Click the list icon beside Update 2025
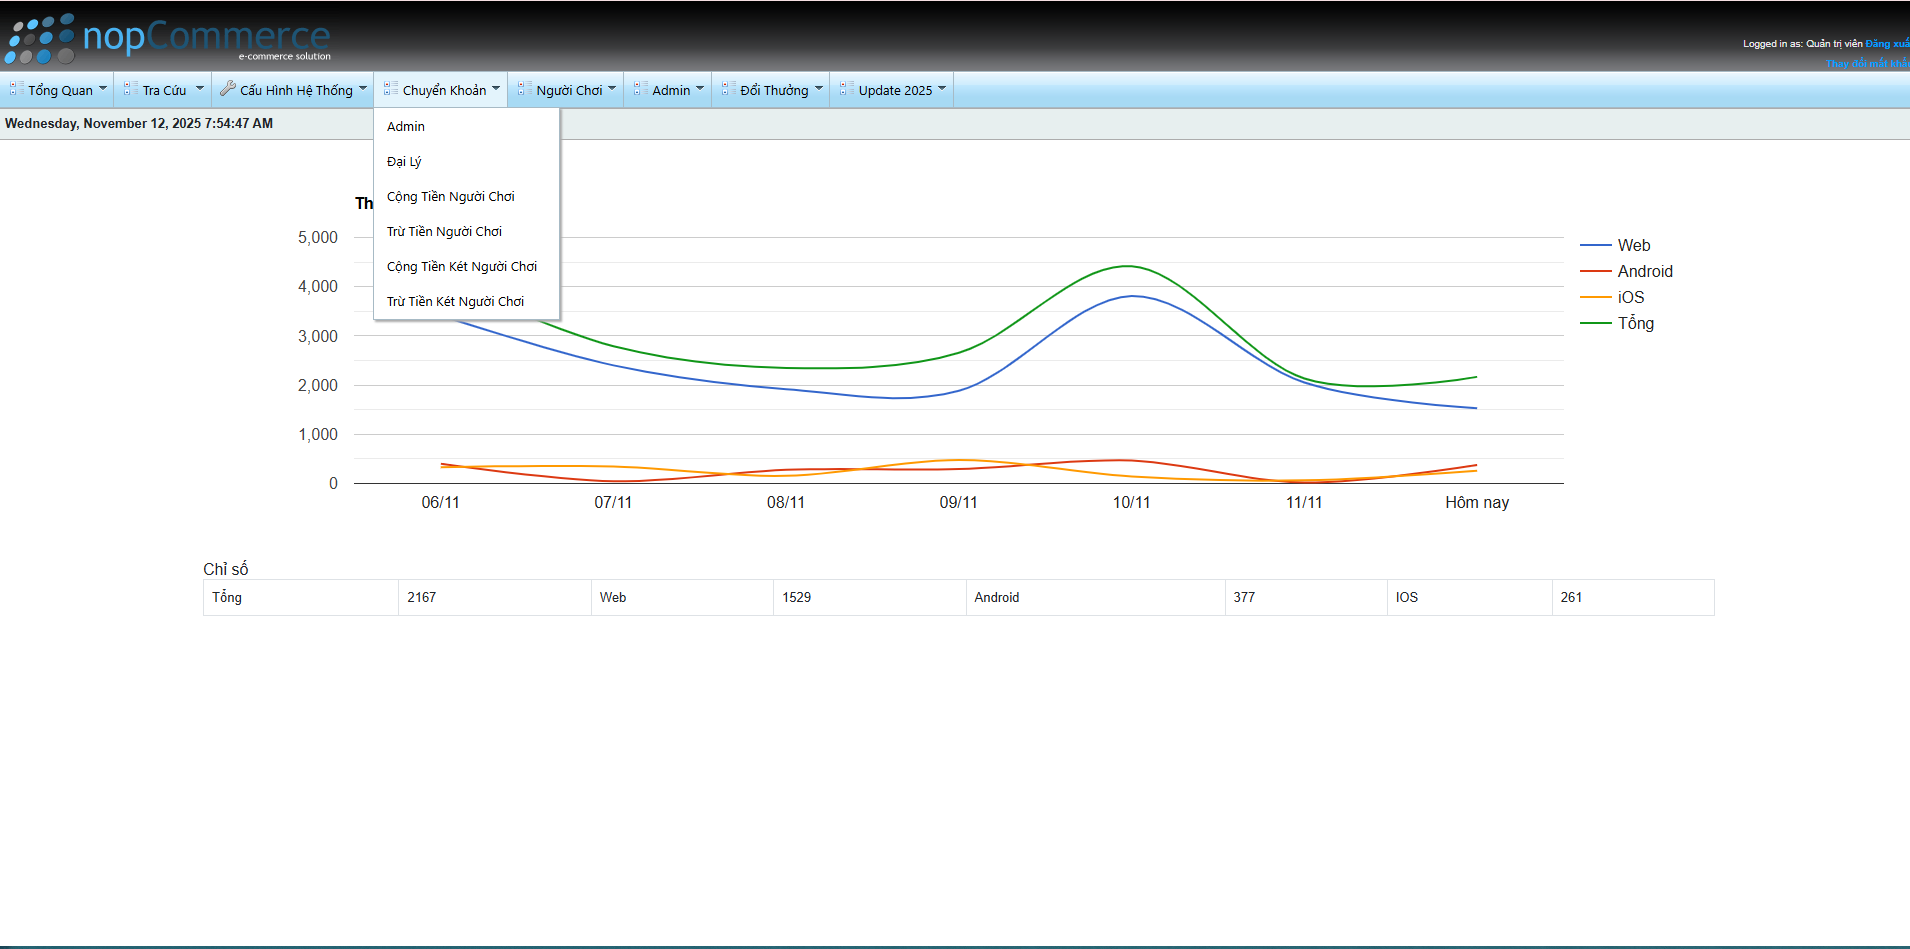Screen dimensions: 1910x949 [846, 89]
